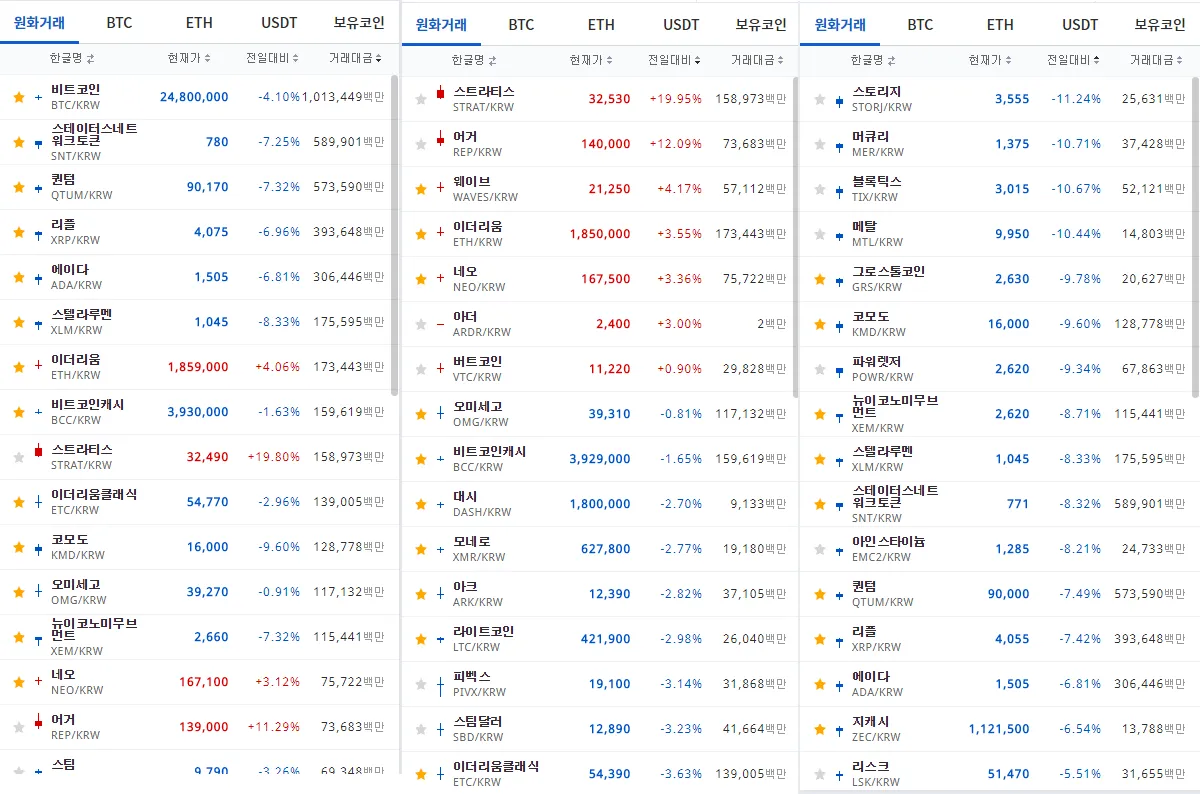The width and height of the screenshot is (1200, 794).
Task: Click the right panel's vertical scrollbar
Action: (x=1195, y=237)
